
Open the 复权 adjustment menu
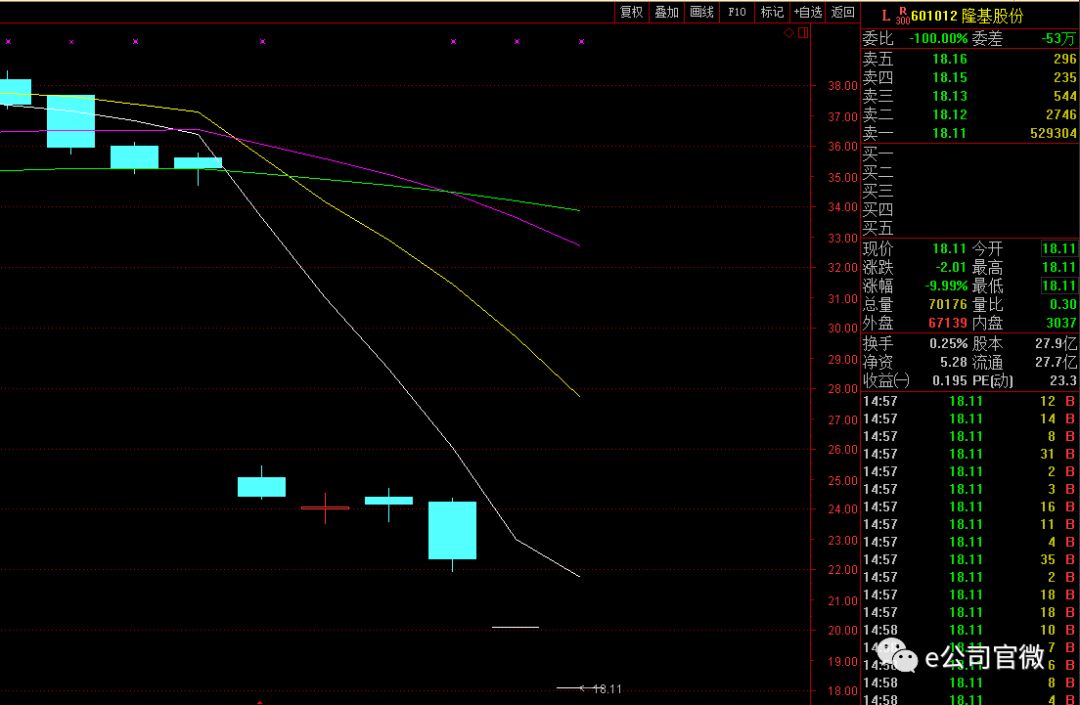[x=631, y=12]
